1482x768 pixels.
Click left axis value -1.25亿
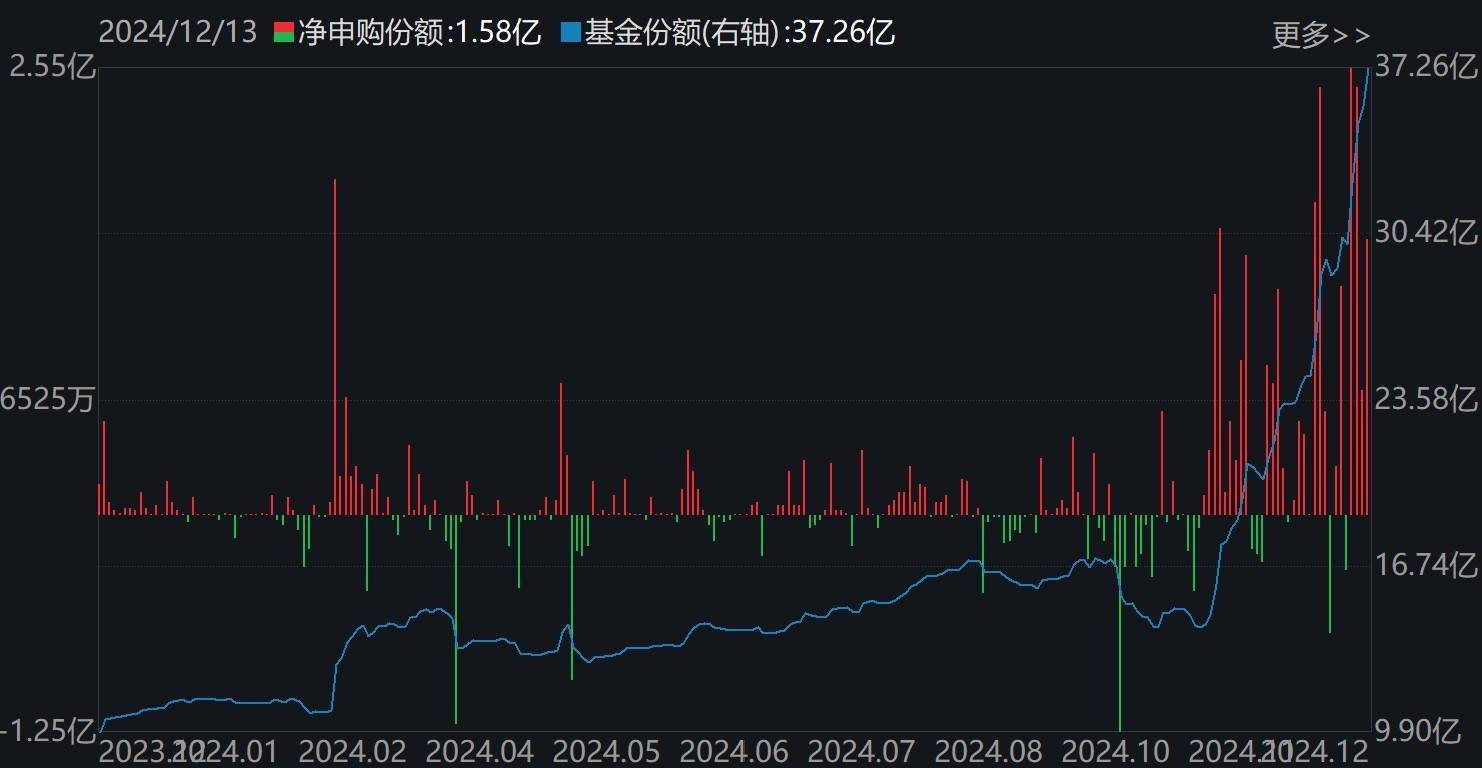[x=50, y=731]
